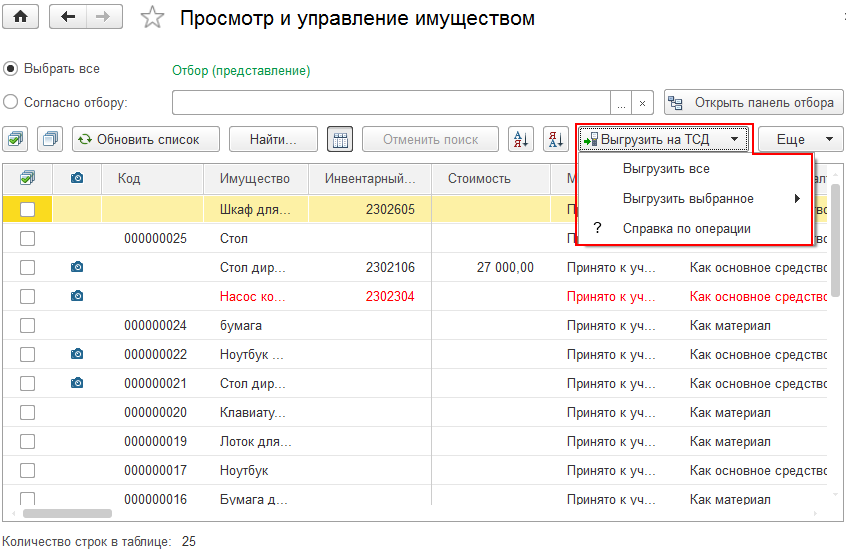Check the box for the Стол 000000025 row

(x=28, y=239)
